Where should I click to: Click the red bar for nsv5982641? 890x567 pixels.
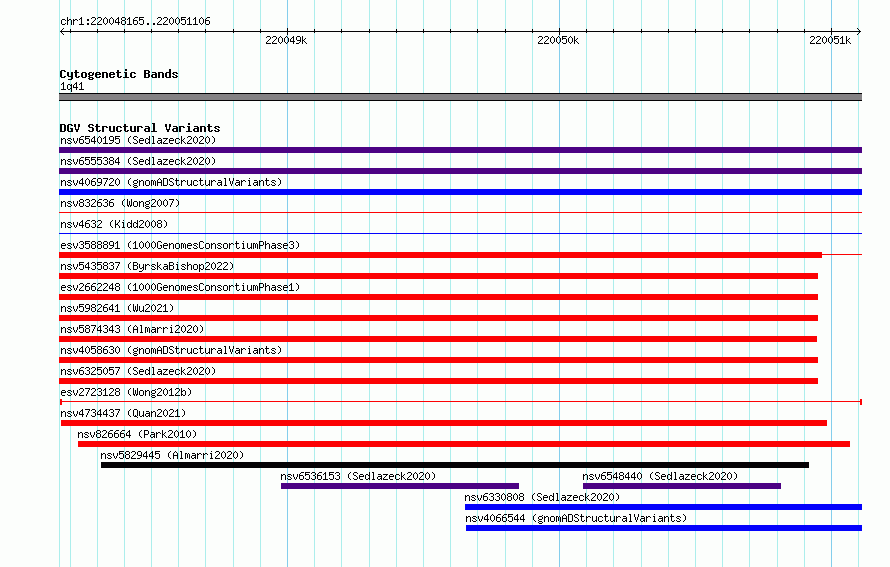tap(438, 318)
